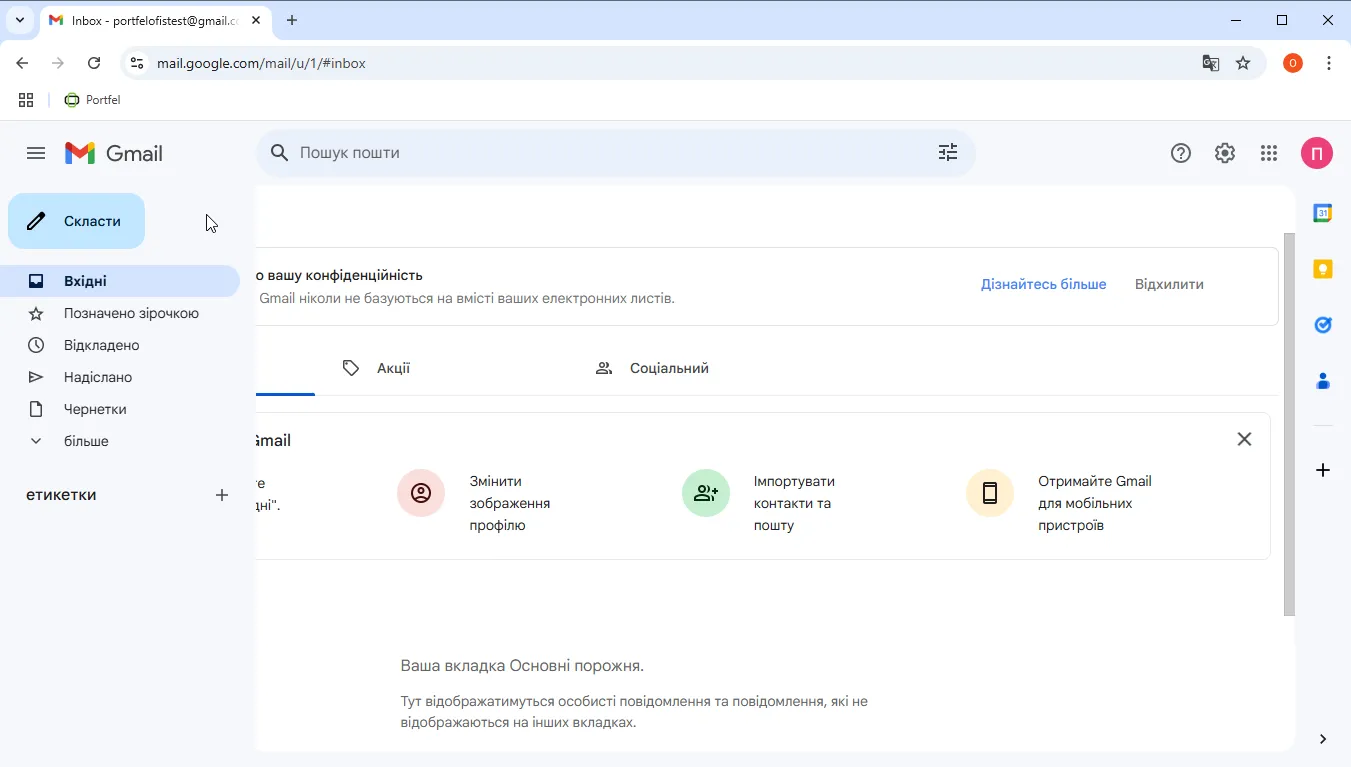View site information icon in address bar

click(x=137, y=63)
